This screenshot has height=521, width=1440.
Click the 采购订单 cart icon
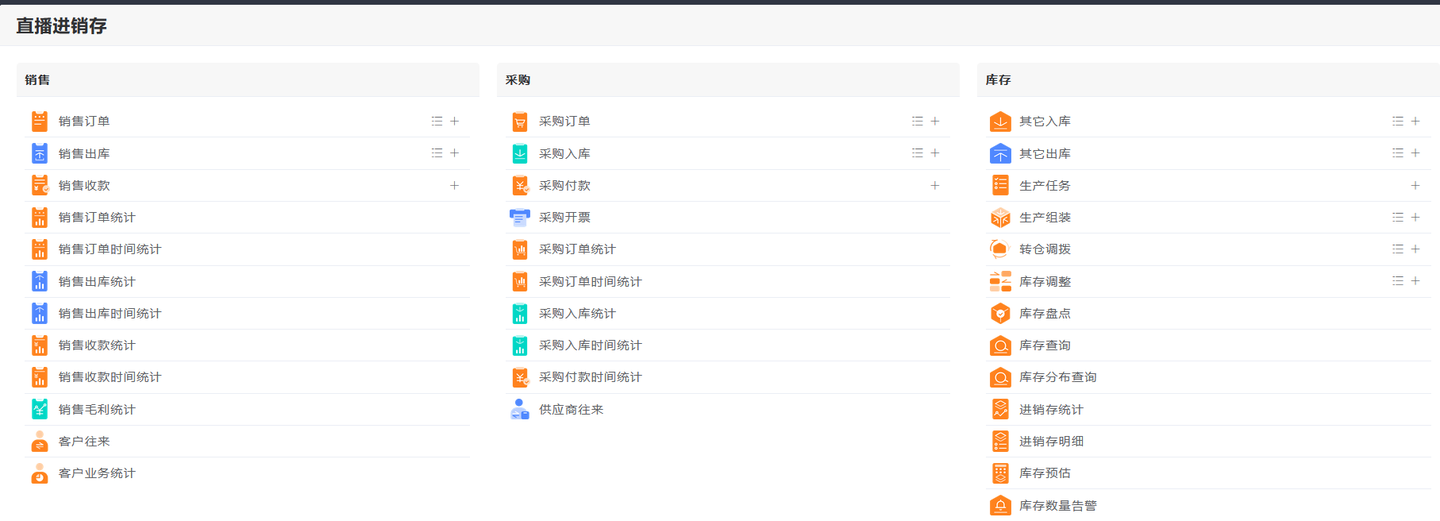520,122
